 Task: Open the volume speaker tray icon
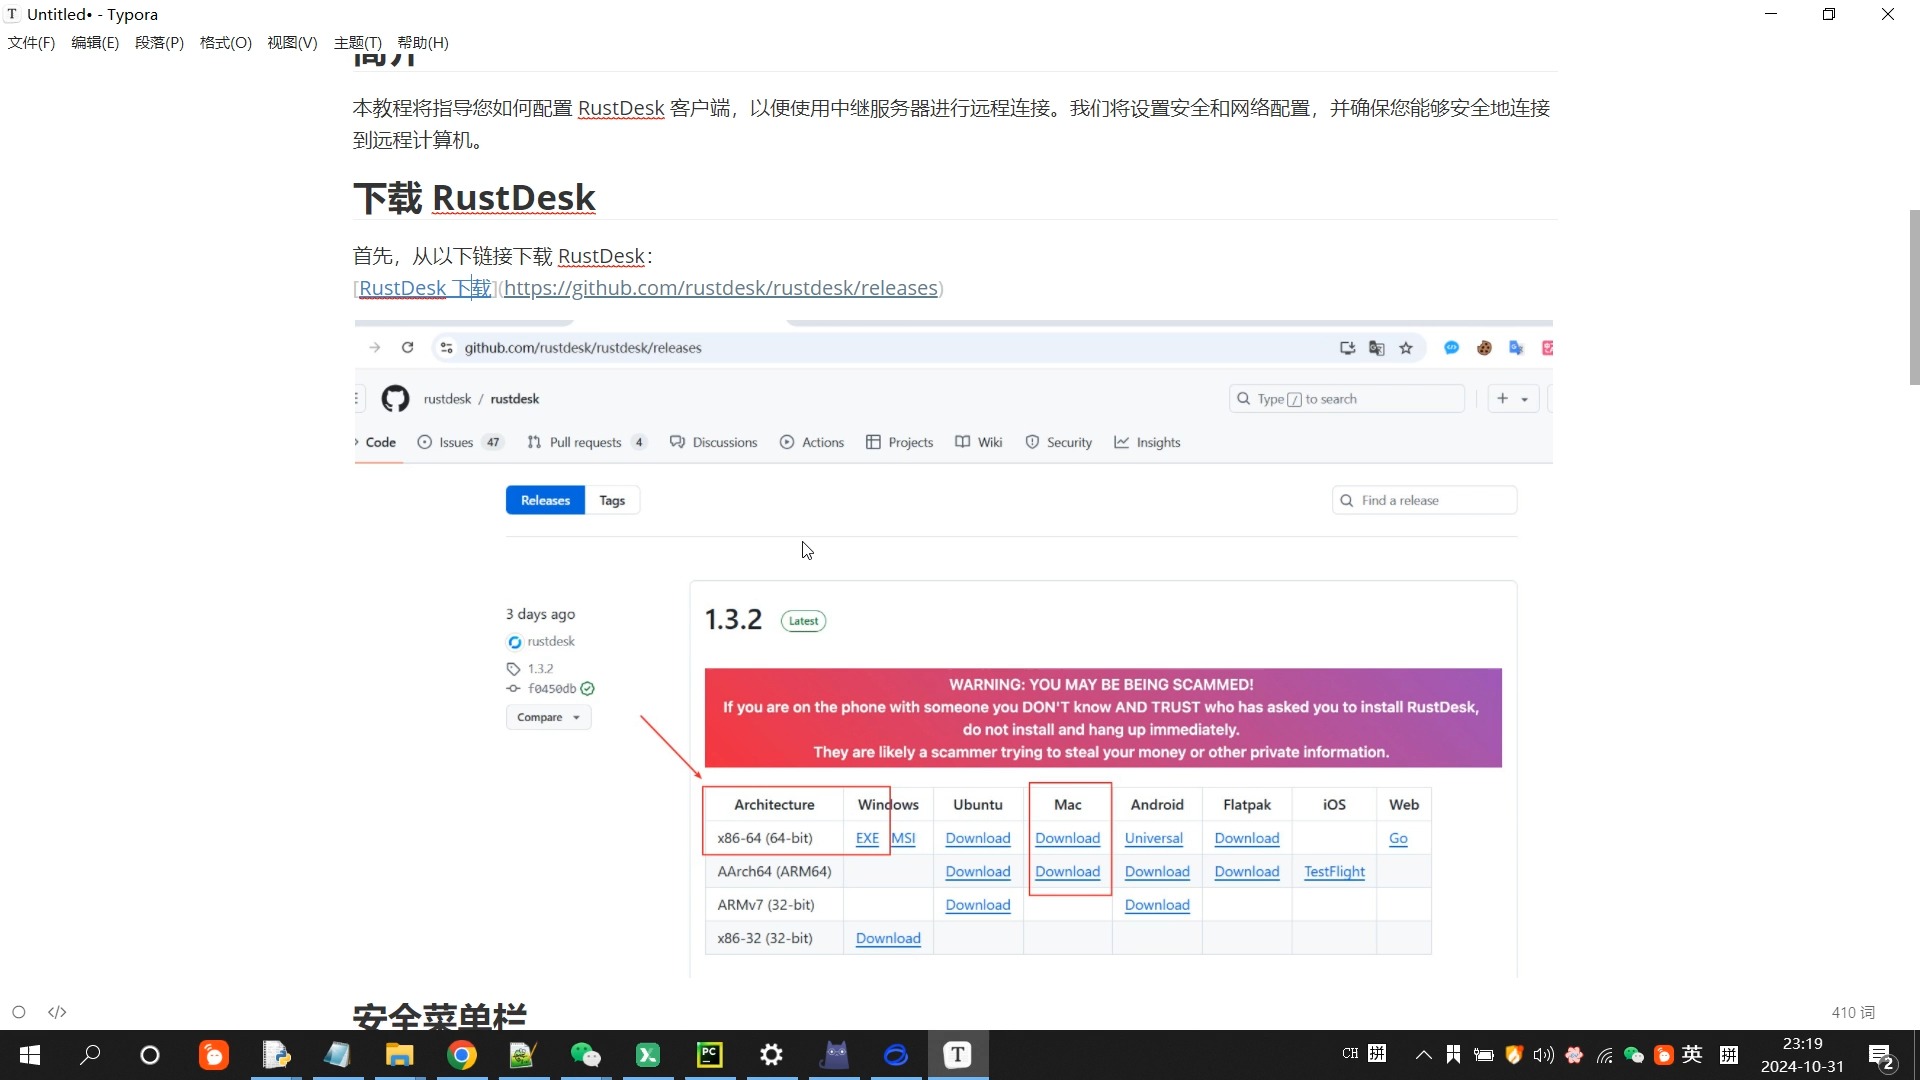click(1544, 1055)
